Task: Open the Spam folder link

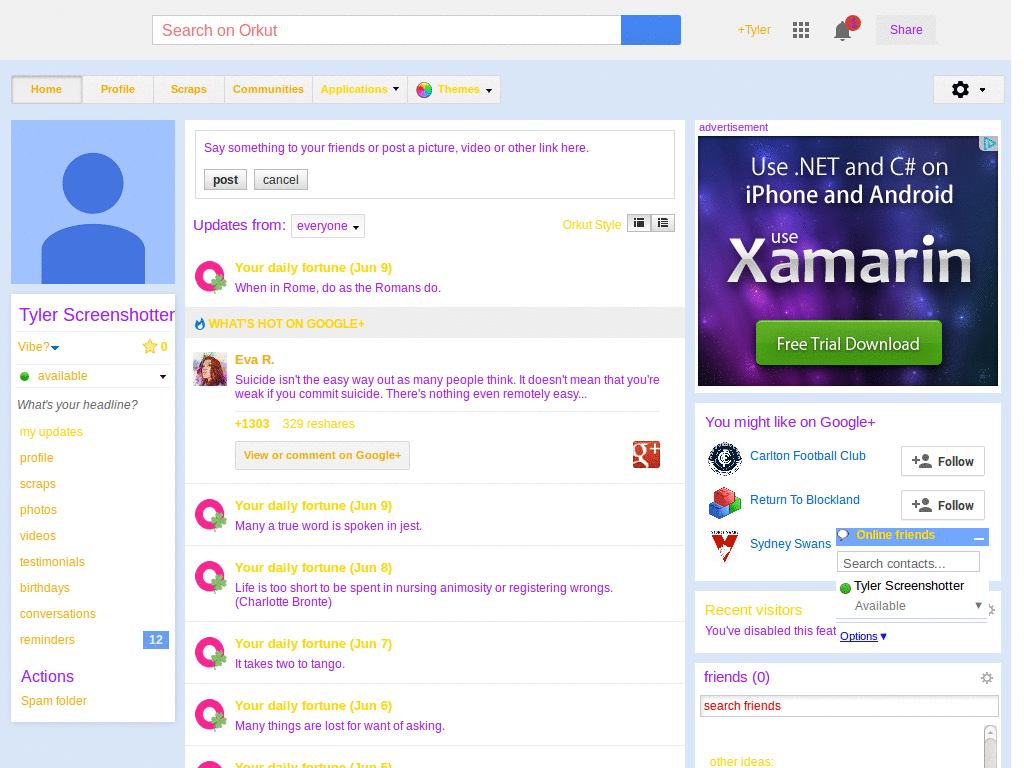Action: click(x=54, y=701)
